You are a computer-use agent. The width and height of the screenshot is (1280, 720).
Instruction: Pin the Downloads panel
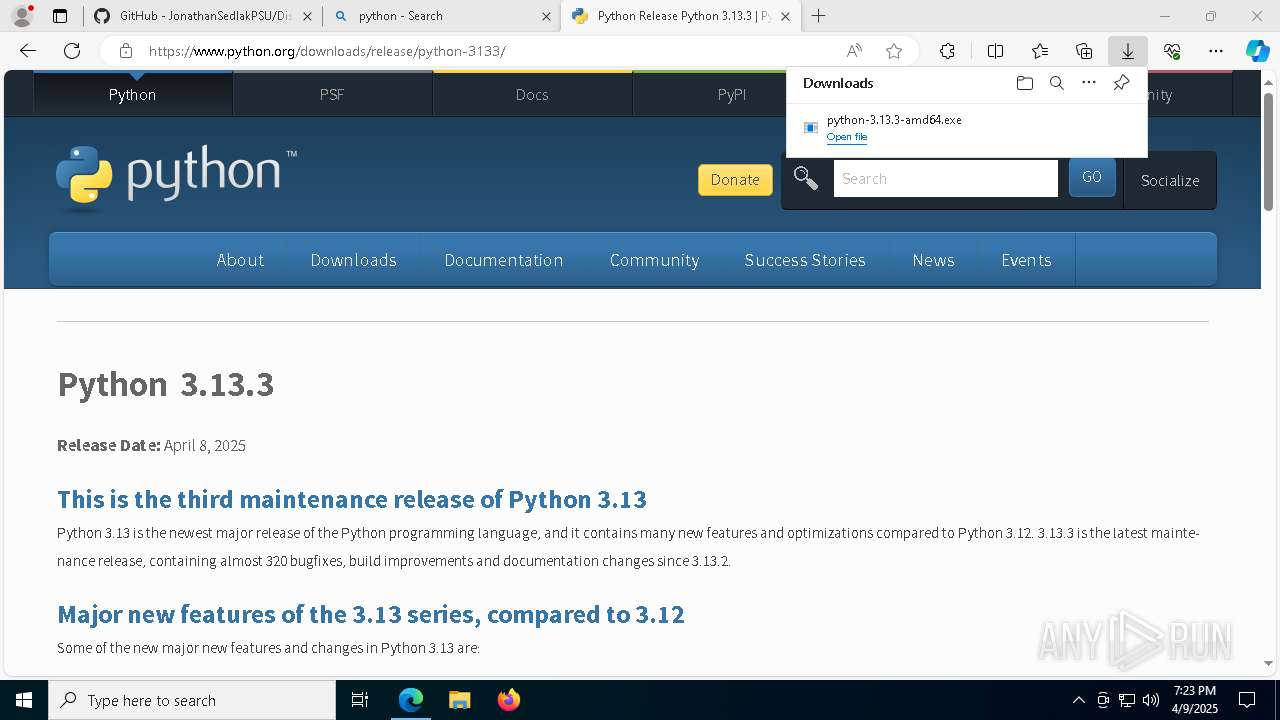1121,83
